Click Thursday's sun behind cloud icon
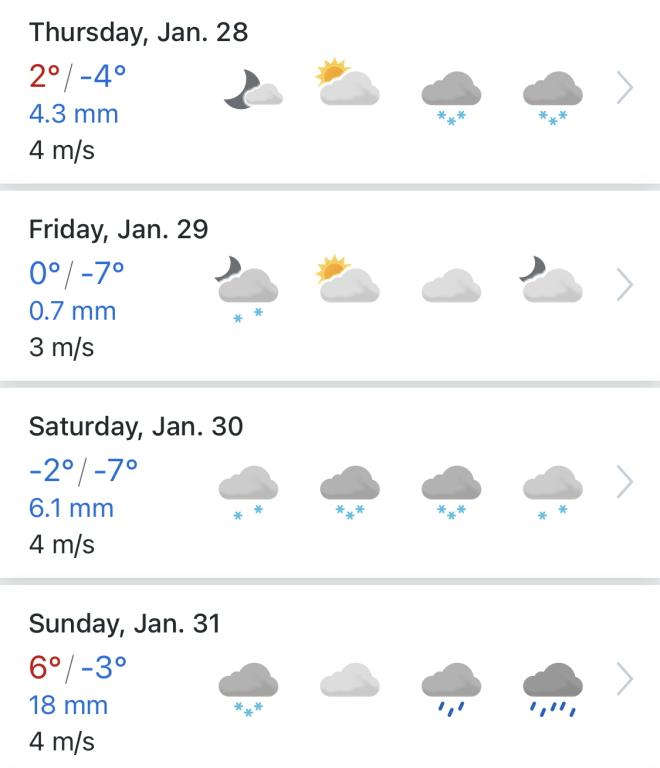 tap(348, 84)
